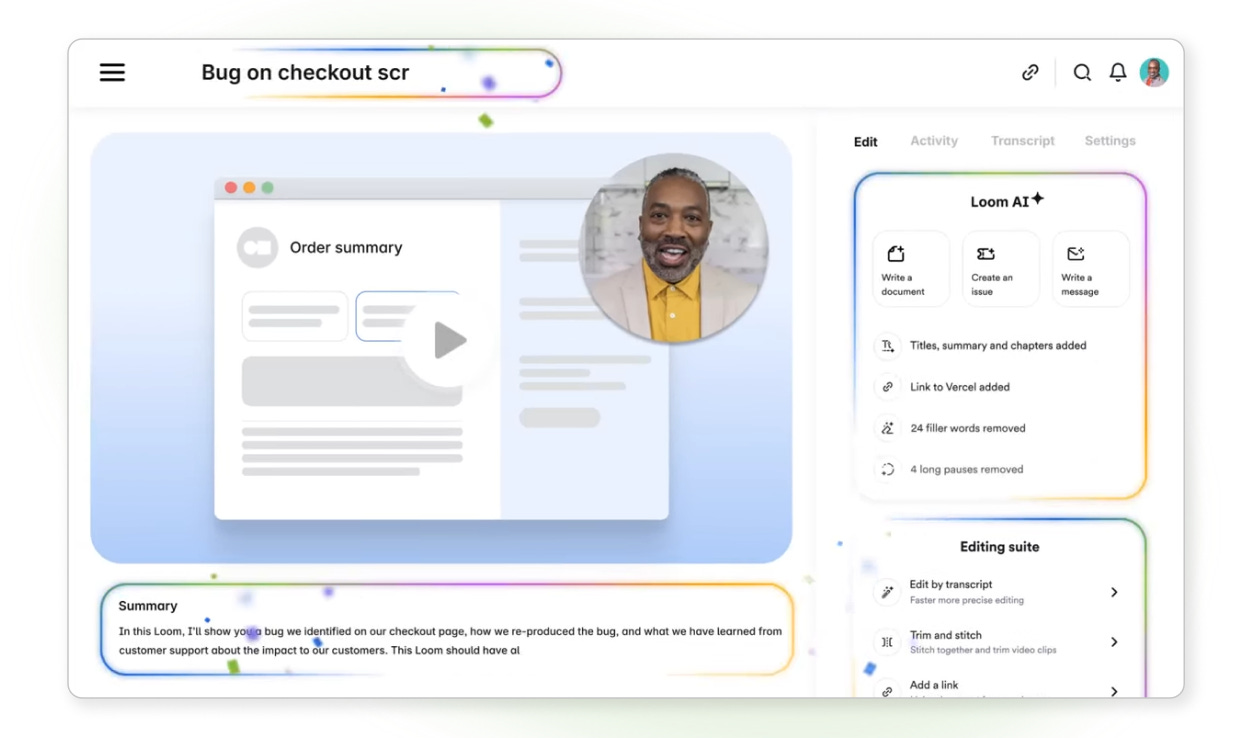The height and width of the screenshot is (738, 1260).
Task: Click the presenter camera bubble
Action: point(674,248)
